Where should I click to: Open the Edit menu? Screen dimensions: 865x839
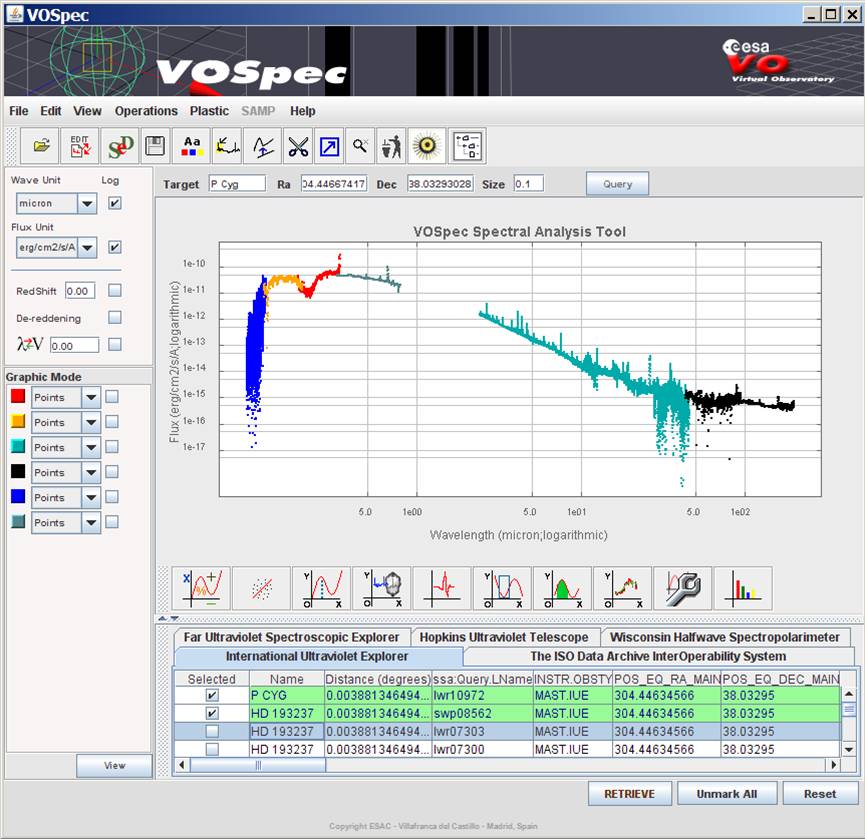[x=51, y=111]
